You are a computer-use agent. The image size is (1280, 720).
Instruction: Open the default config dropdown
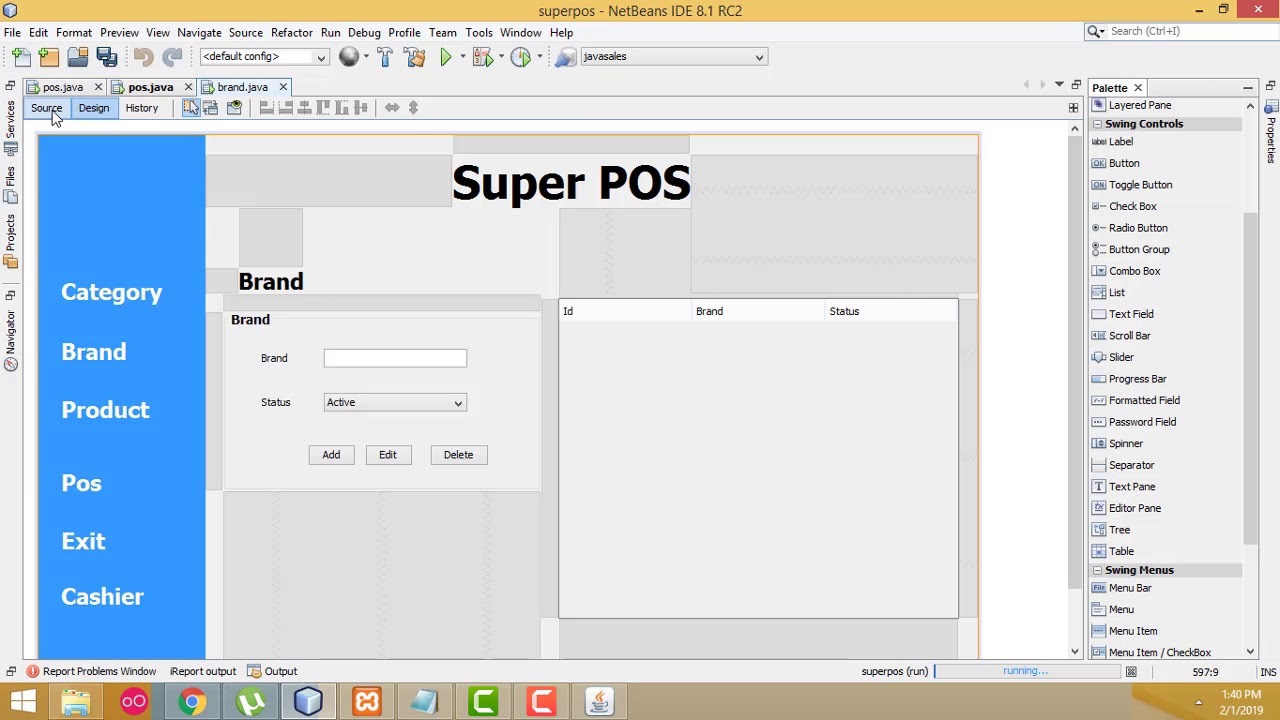[264, 57]
